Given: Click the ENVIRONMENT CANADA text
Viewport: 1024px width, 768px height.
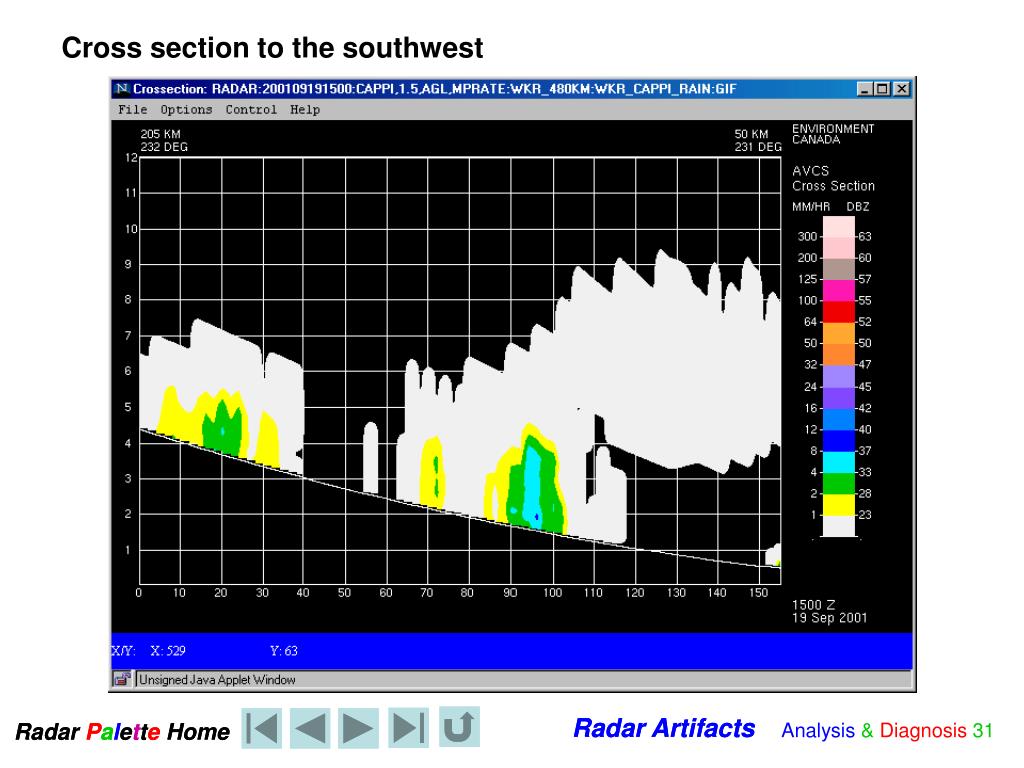Looking at the screenshot, I should pyautogui.click(x=833, y=134).
